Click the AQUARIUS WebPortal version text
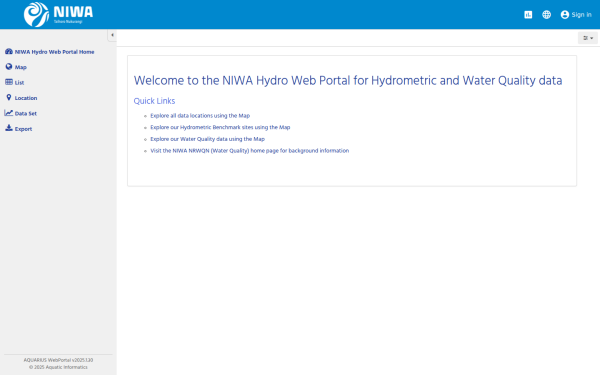600x375 pixels. click(x=58, y=360)
